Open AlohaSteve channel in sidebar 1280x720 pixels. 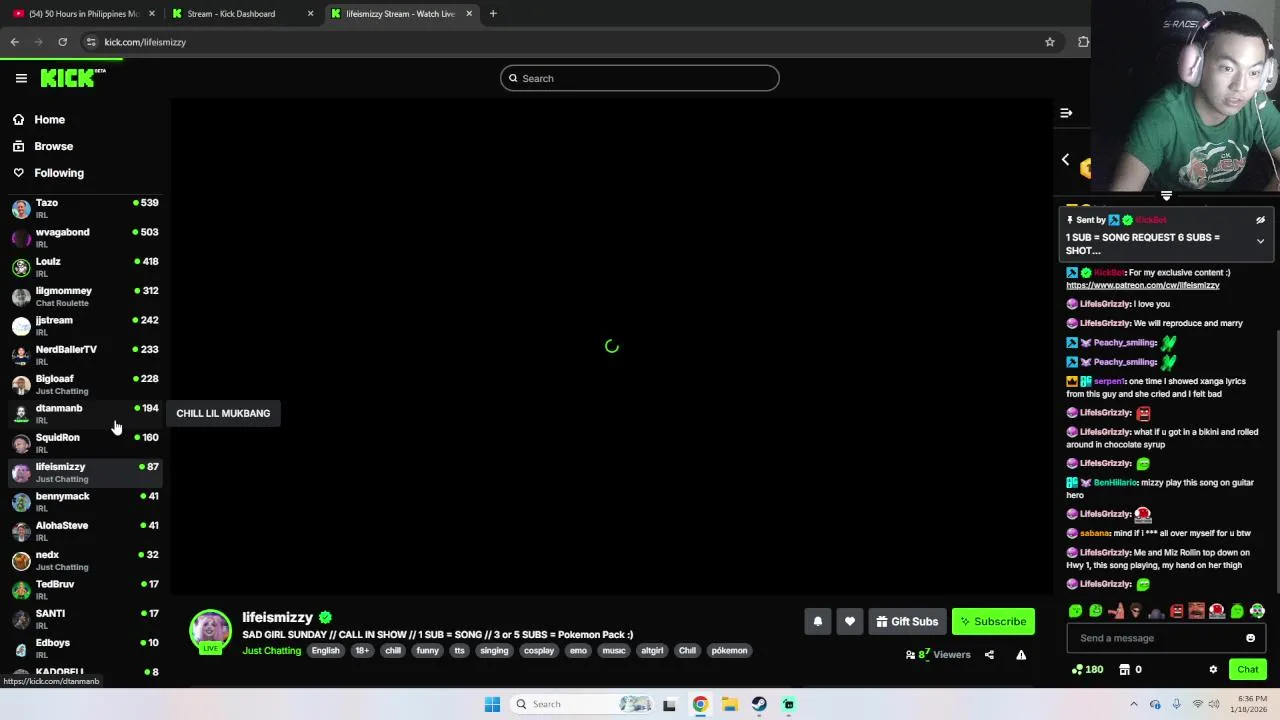(85, 531)
